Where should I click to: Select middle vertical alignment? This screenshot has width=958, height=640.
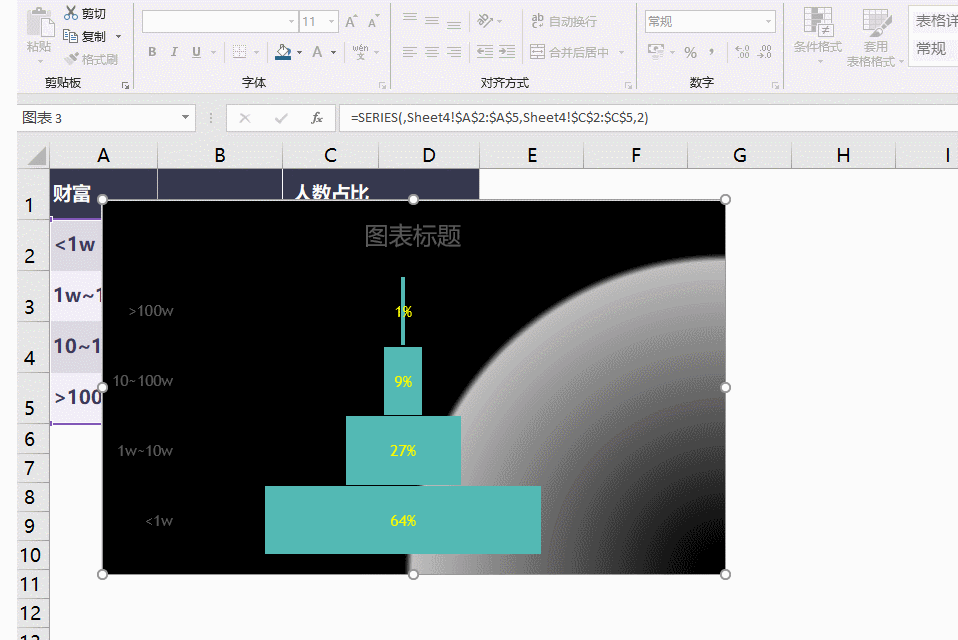pyautogui.click(x=432, y=21)
